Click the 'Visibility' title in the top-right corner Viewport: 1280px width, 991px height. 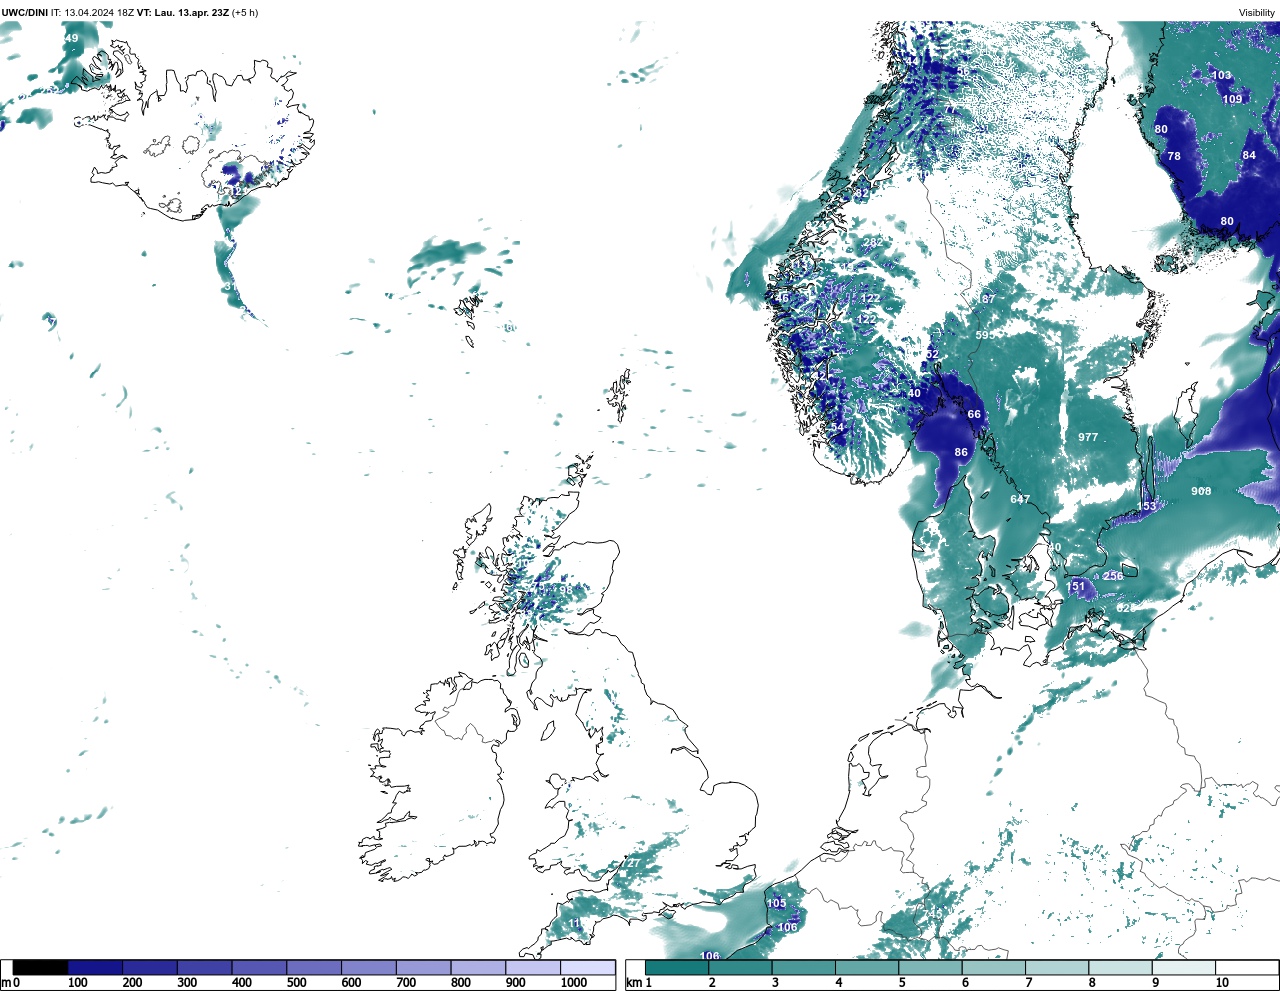click(1257, 13)
